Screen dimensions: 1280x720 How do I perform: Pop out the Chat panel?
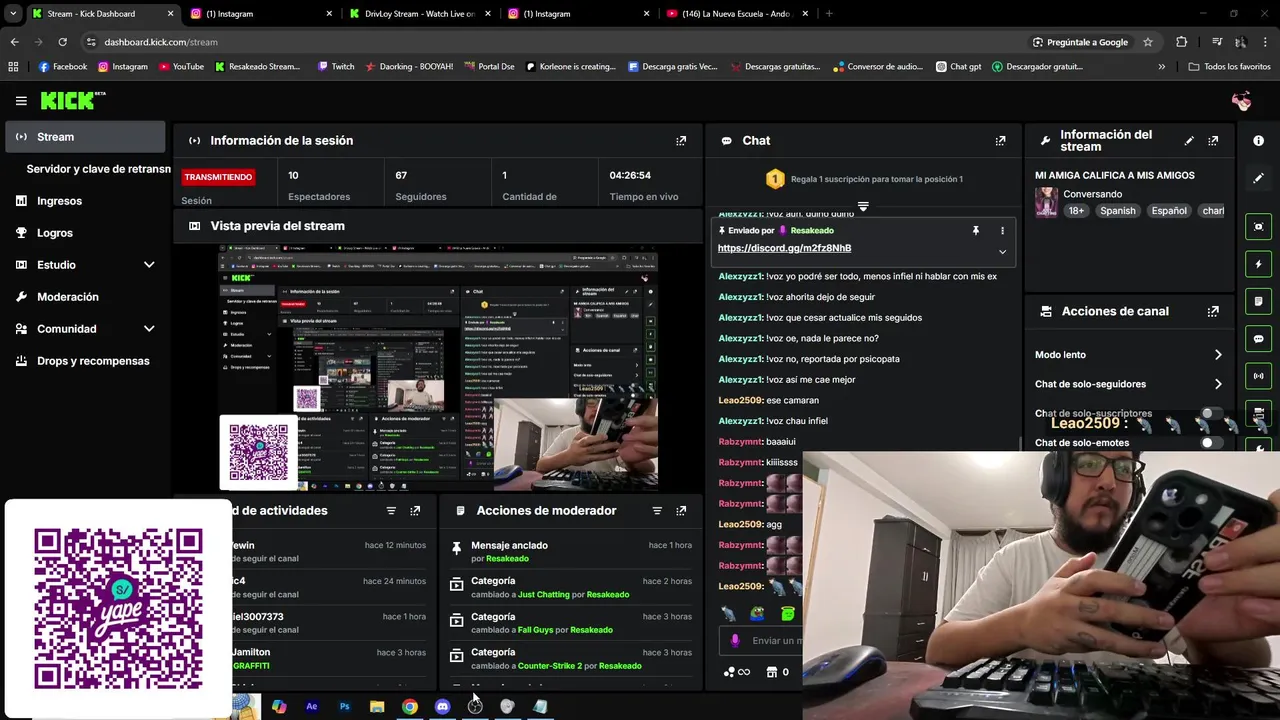pyautogui.click(x=1000, y=141)
